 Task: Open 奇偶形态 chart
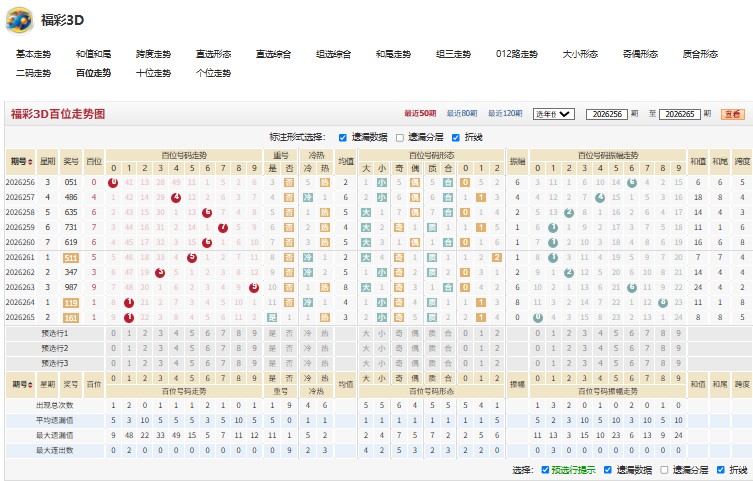pyautogui.click(x=640, y=54)
